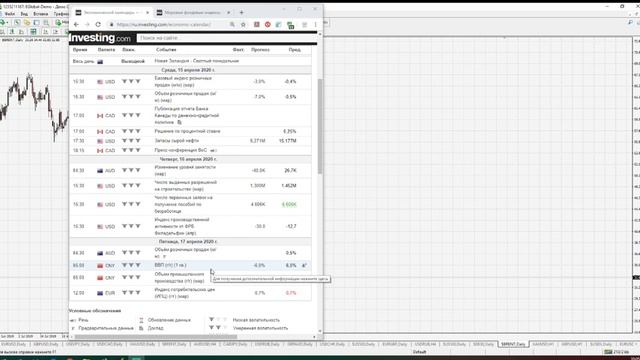Click the Валюта column header

click(106, 49)
